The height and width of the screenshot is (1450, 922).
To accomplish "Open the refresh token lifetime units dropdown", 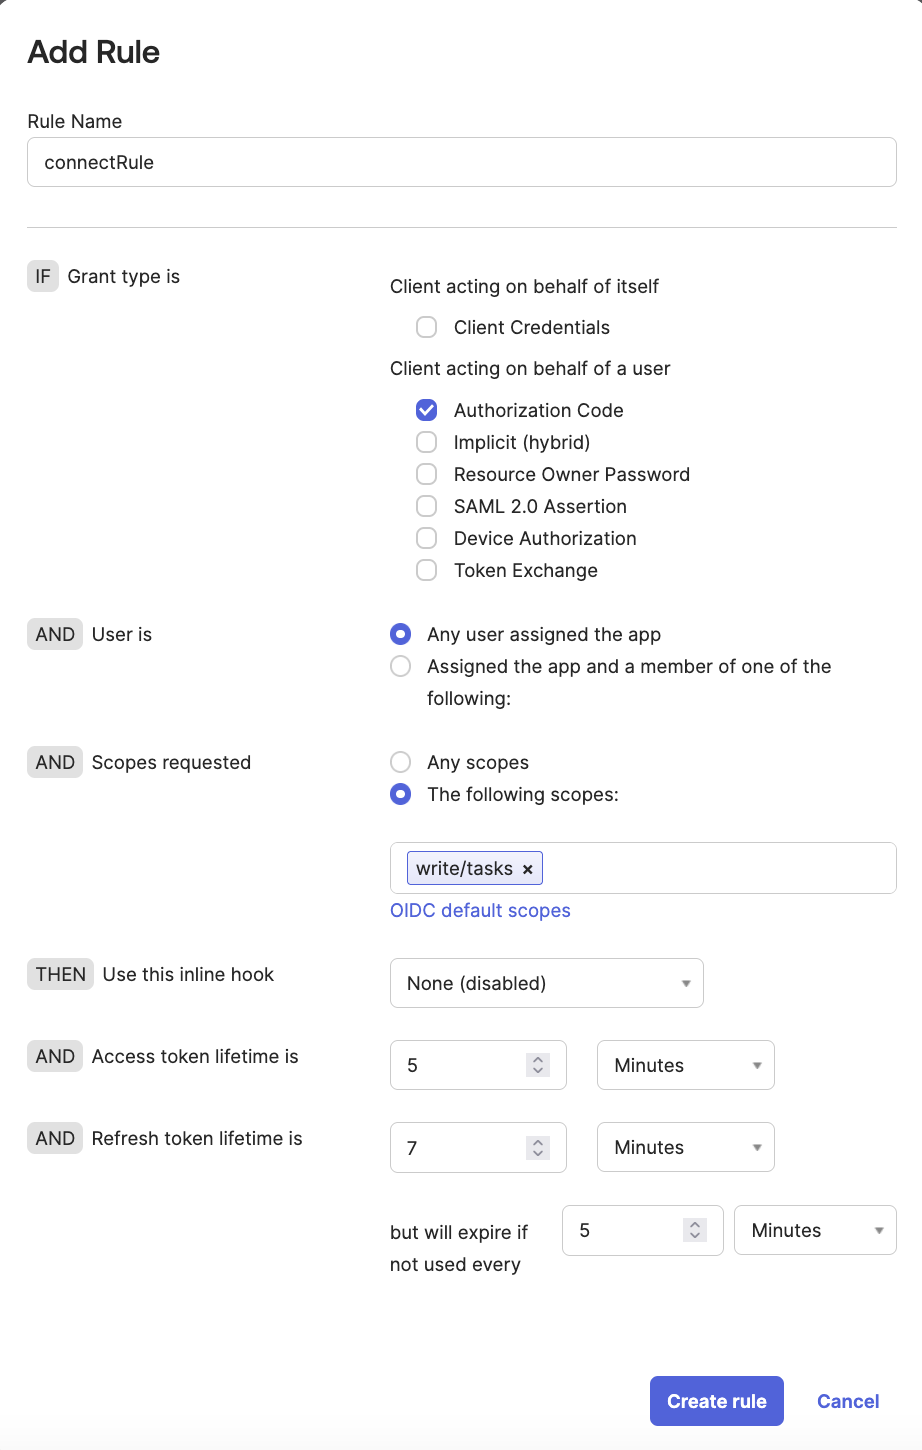I will point(685,1147).
